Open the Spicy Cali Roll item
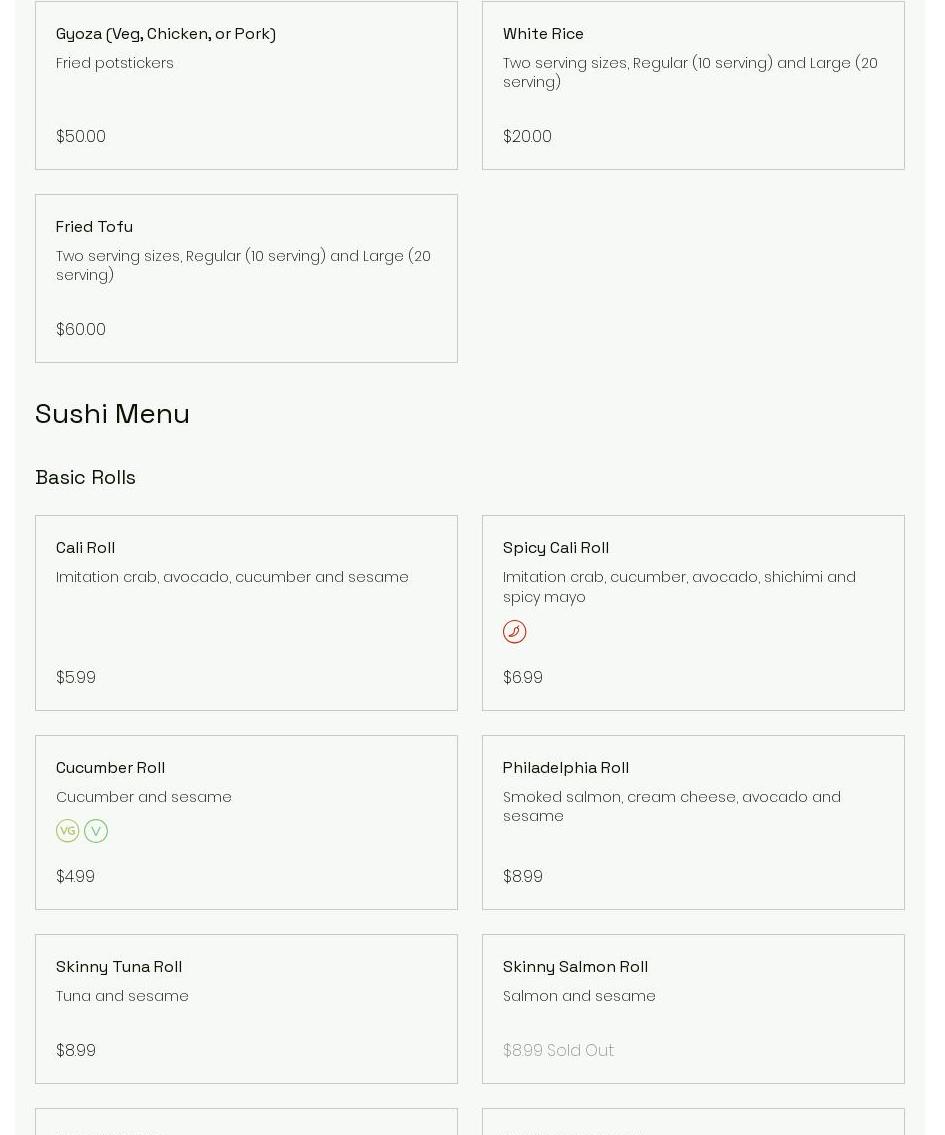Image resolution: width=945 pixels, height=1135 pixels. pyautogui.click(x=693, y=612)
